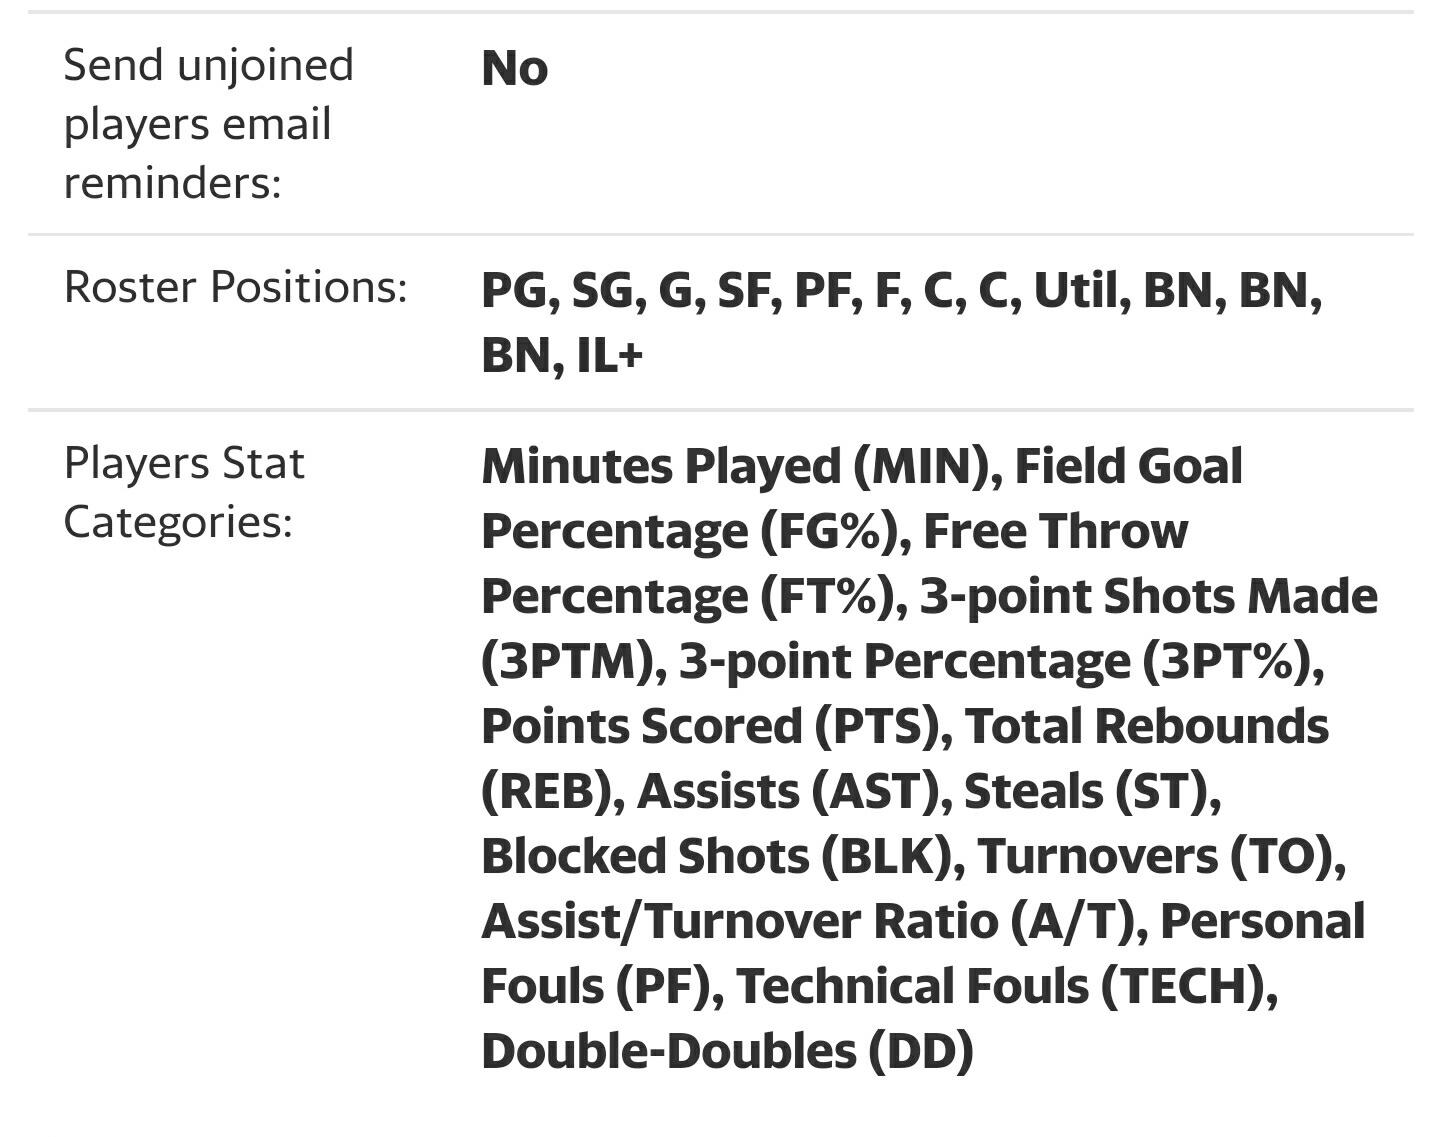Image resolution: width=1440 pixels, height=1137 pixels.
Task: Select the 'Send unjoined players email reminders' label
Action: pos(209,123)
